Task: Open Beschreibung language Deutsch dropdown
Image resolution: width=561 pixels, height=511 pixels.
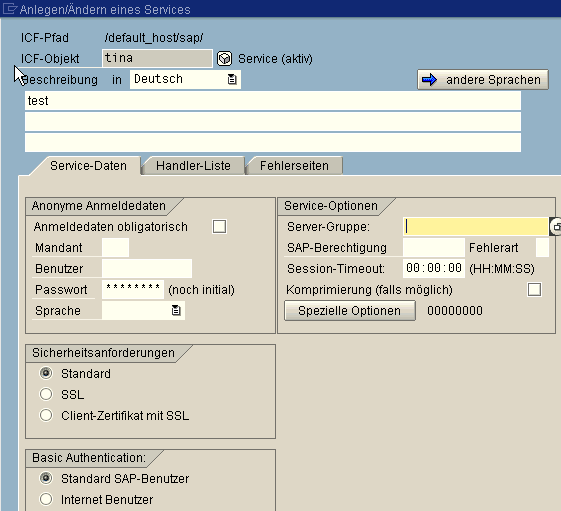Action: (232, 79)
